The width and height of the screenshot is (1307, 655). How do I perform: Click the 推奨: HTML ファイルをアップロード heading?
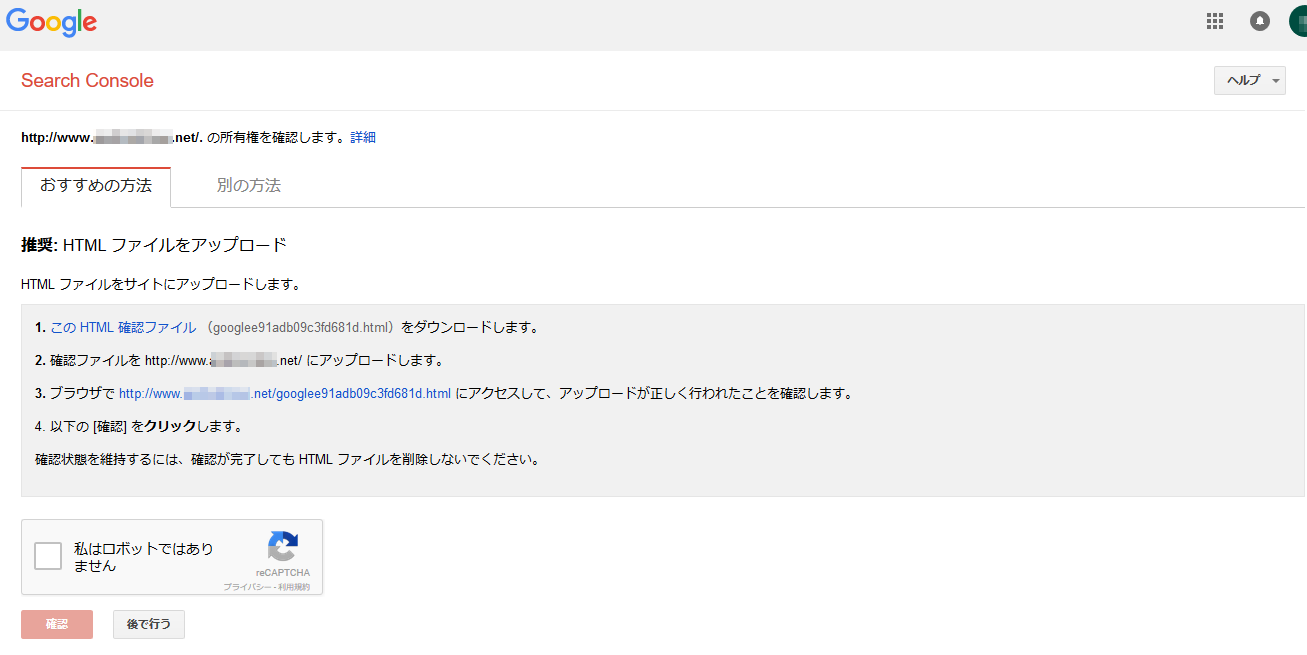[154, 245]
